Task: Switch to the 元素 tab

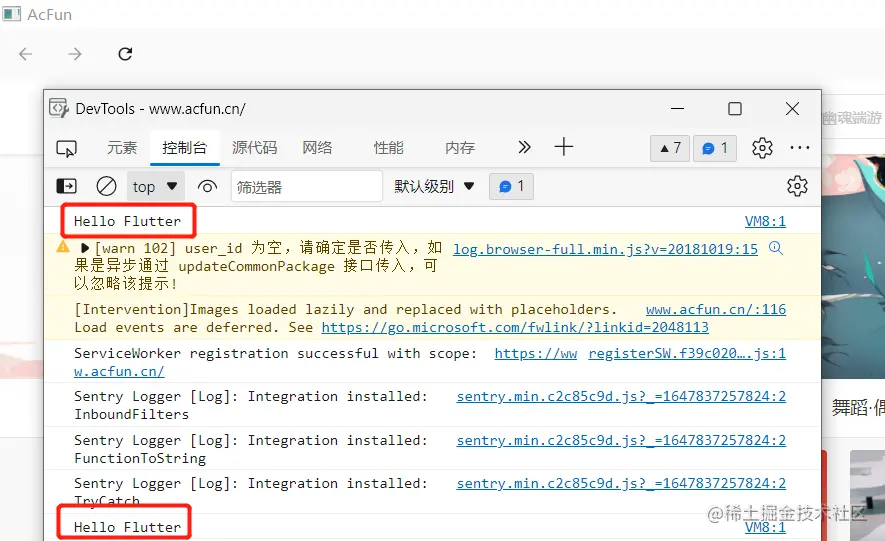Action: 122,148
